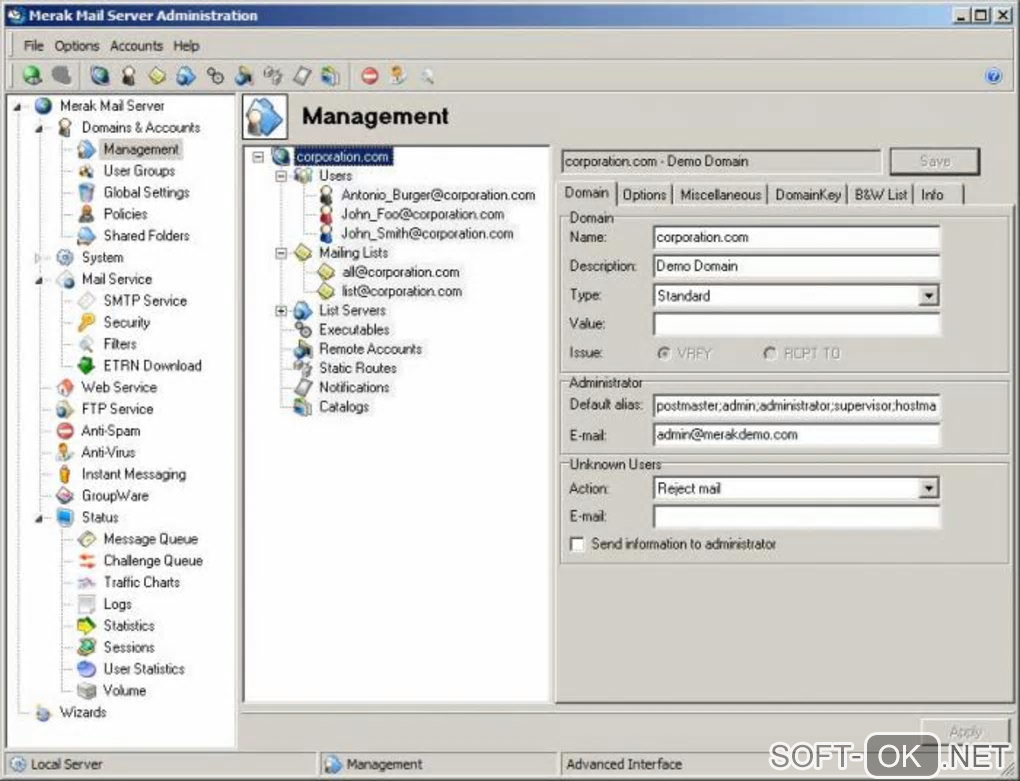Open the Options menu
Viewport: 1020px width, 781px height.
point(77,46)
